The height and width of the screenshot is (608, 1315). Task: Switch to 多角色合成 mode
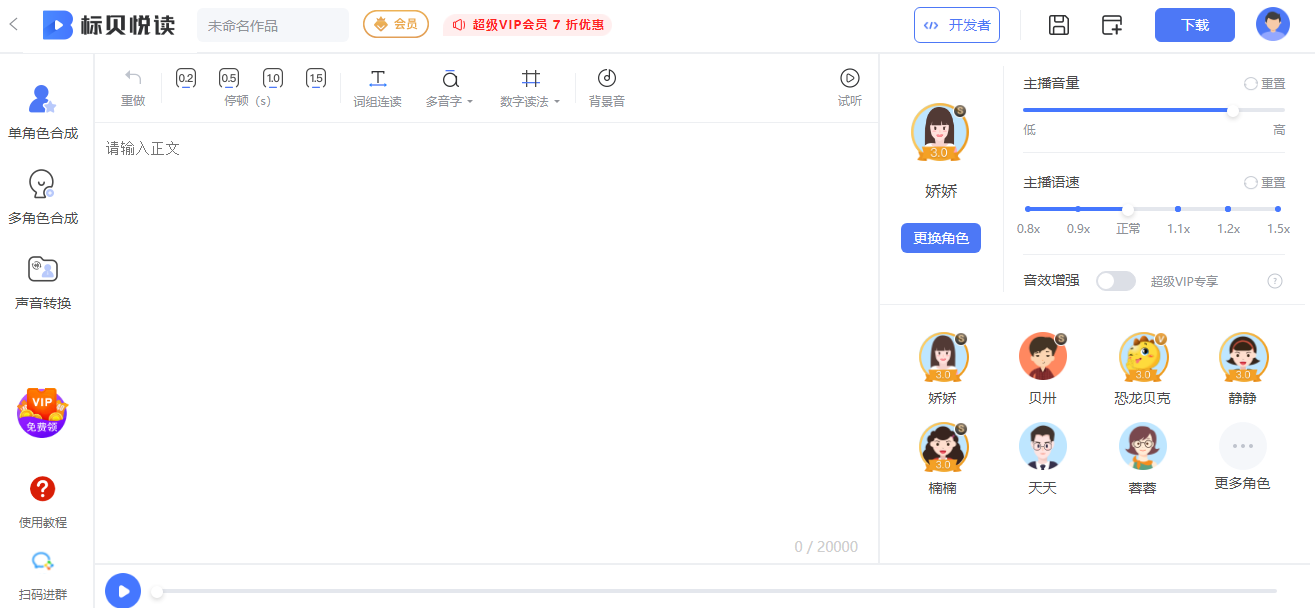[43, 196]
